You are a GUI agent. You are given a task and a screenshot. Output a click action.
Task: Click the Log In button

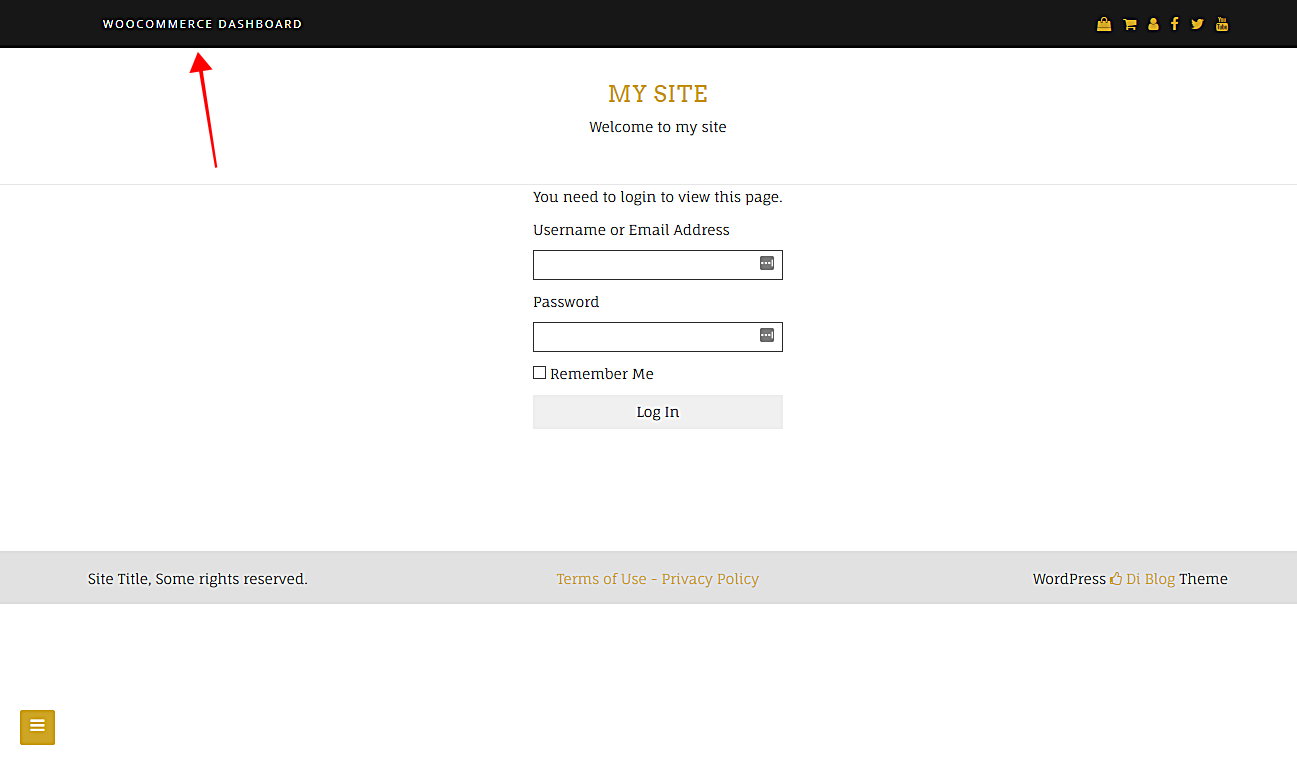[x=658, y=412]
